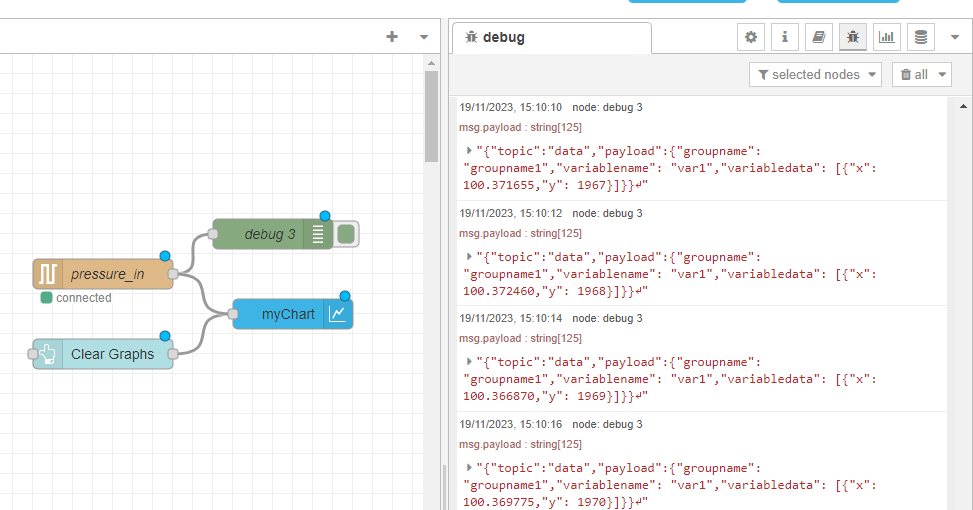The width and height of the screenshot is (973, 510).
Task: Open the configuration nodes gear tab
Action: pos(751,38)
